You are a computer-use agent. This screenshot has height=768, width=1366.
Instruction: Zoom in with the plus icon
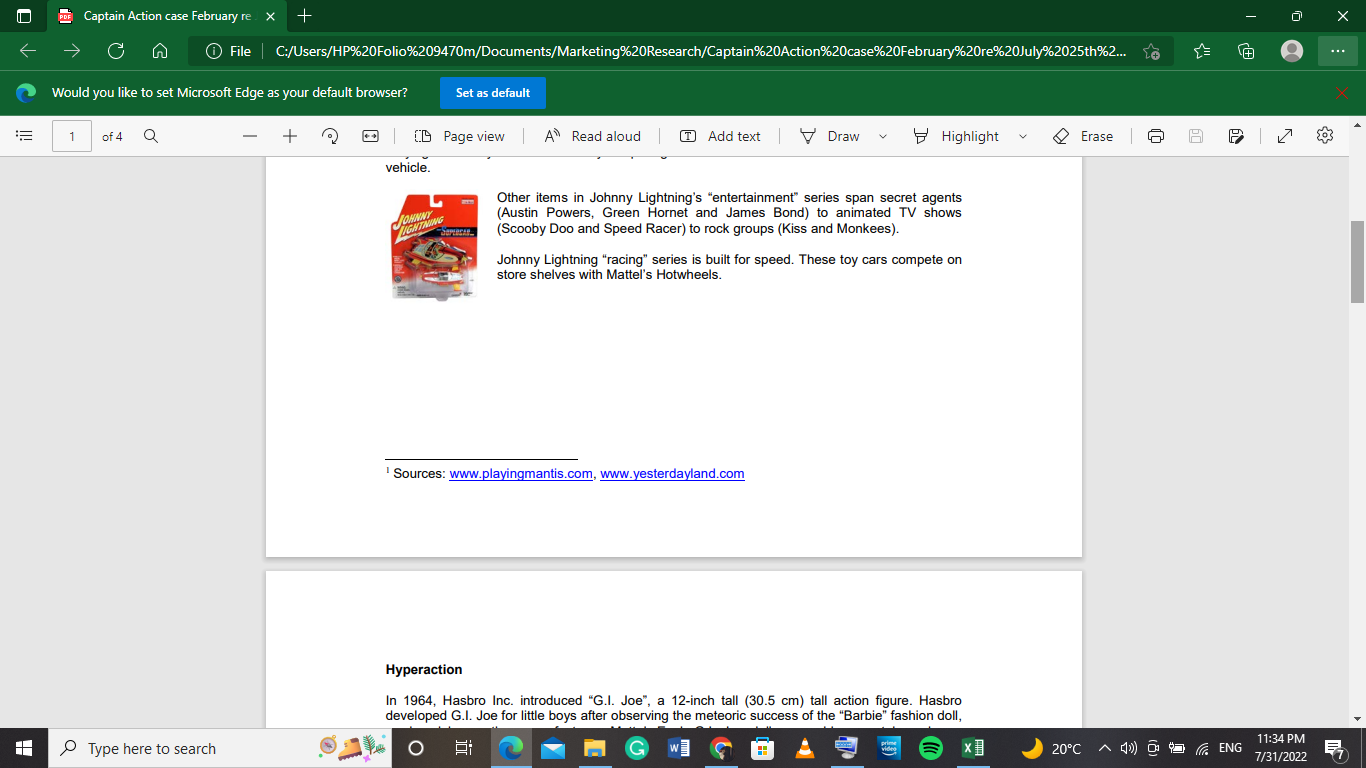pos(290,136)
